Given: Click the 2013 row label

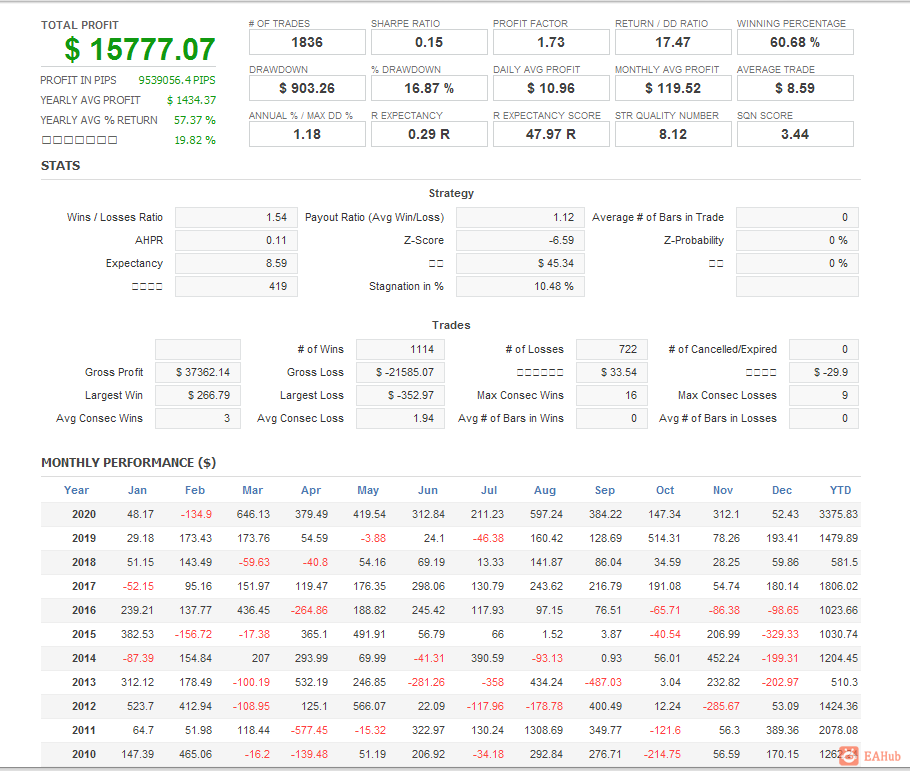Looking at the screenshot, I should pyautogui.click(x=84, y=682).
